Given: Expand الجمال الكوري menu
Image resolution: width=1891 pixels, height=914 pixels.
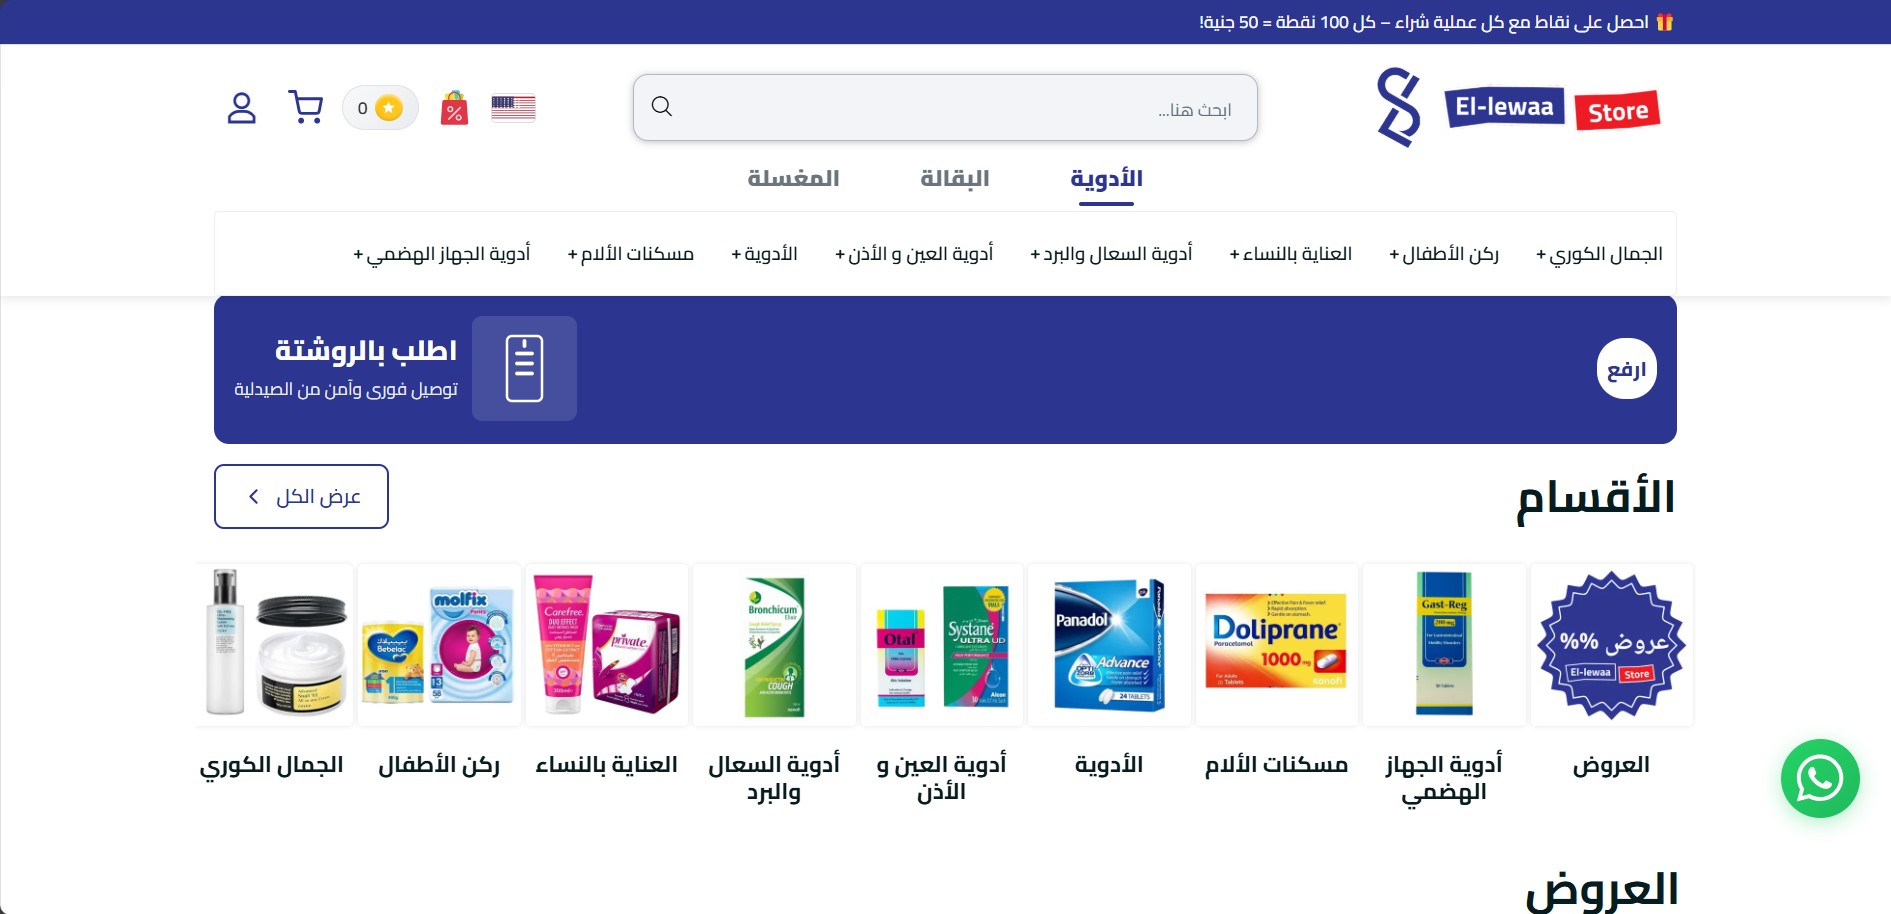Looking at the screenshot, I should tap(1599, 254).
